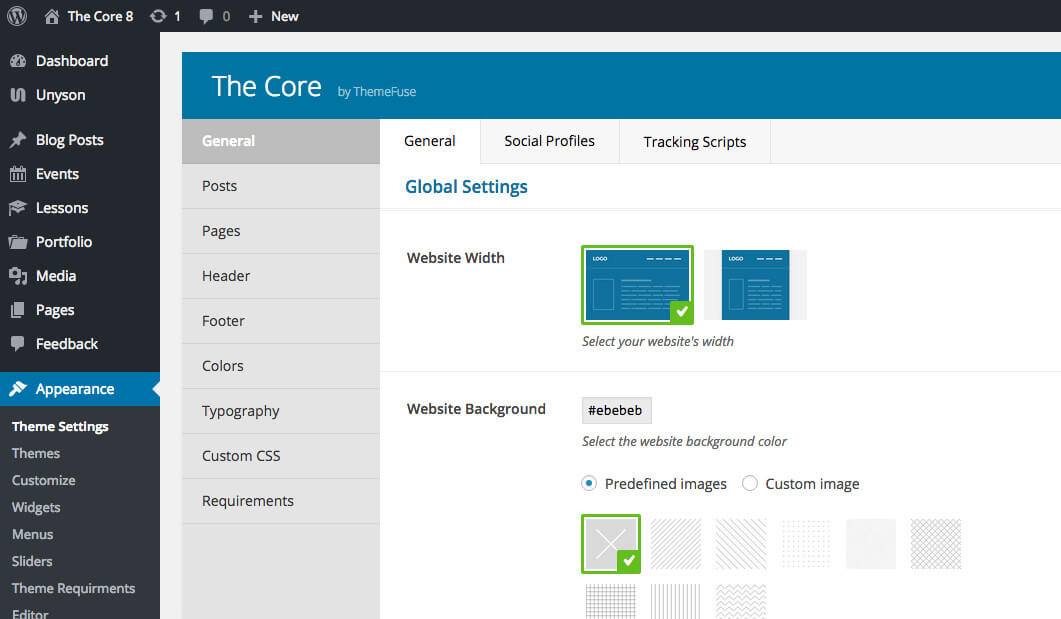Select the dotted background pattern
The width and height of the screenshot is (1061, 619).
pos(806,544)
